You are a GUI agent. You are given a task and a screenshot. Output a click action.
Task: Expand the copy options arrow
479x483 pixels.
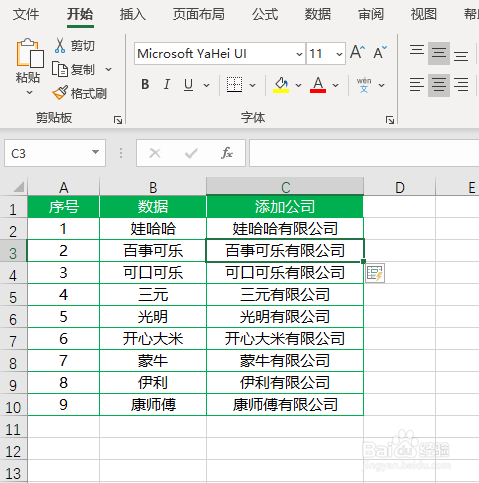[108, 70]
